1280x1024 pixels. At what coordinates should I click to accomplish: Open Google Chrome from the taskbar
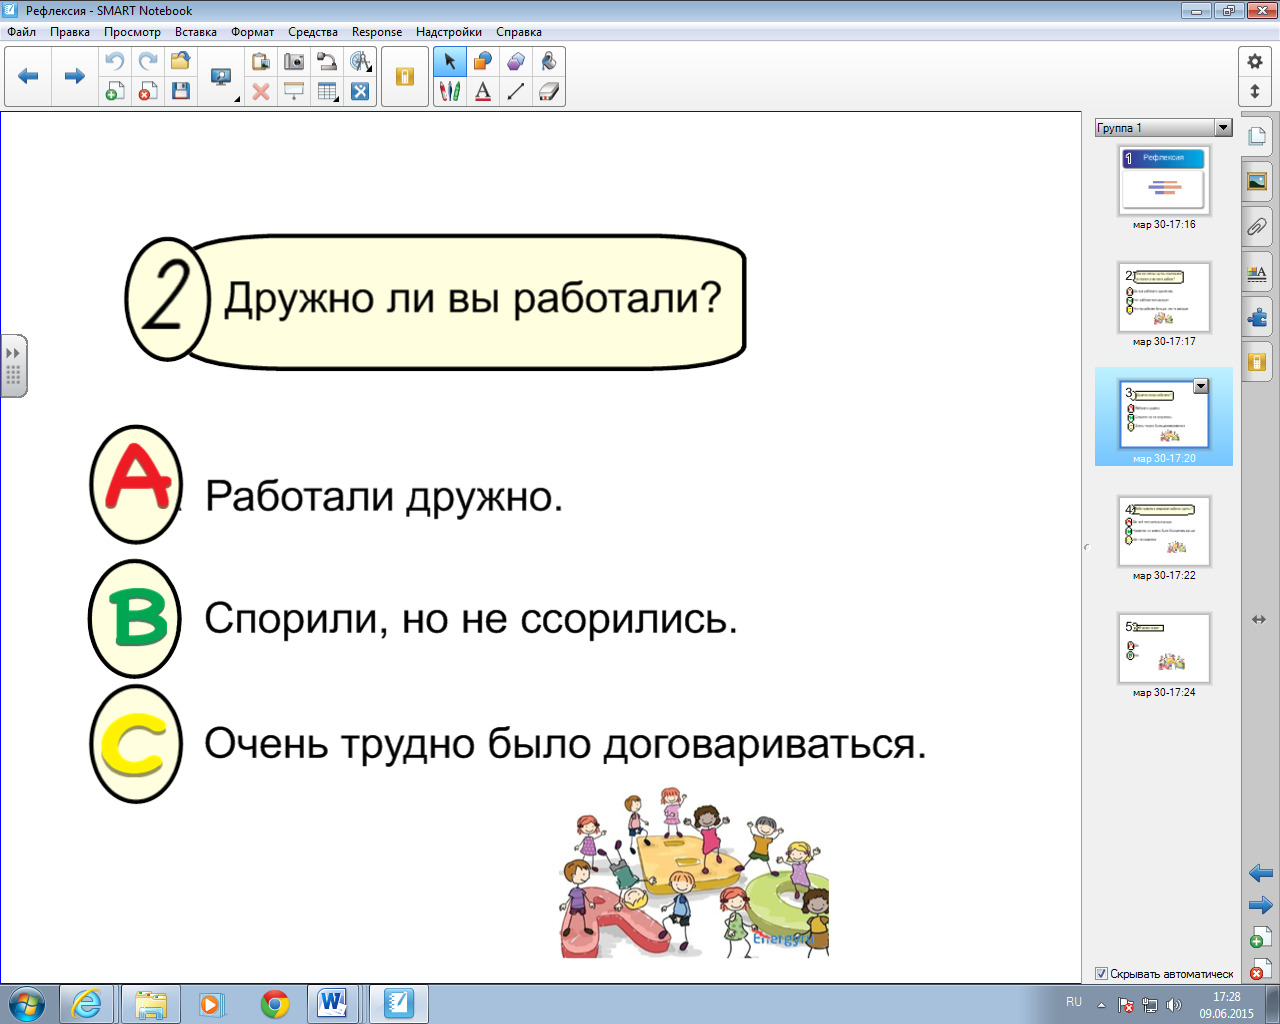tap(274, 1003)
